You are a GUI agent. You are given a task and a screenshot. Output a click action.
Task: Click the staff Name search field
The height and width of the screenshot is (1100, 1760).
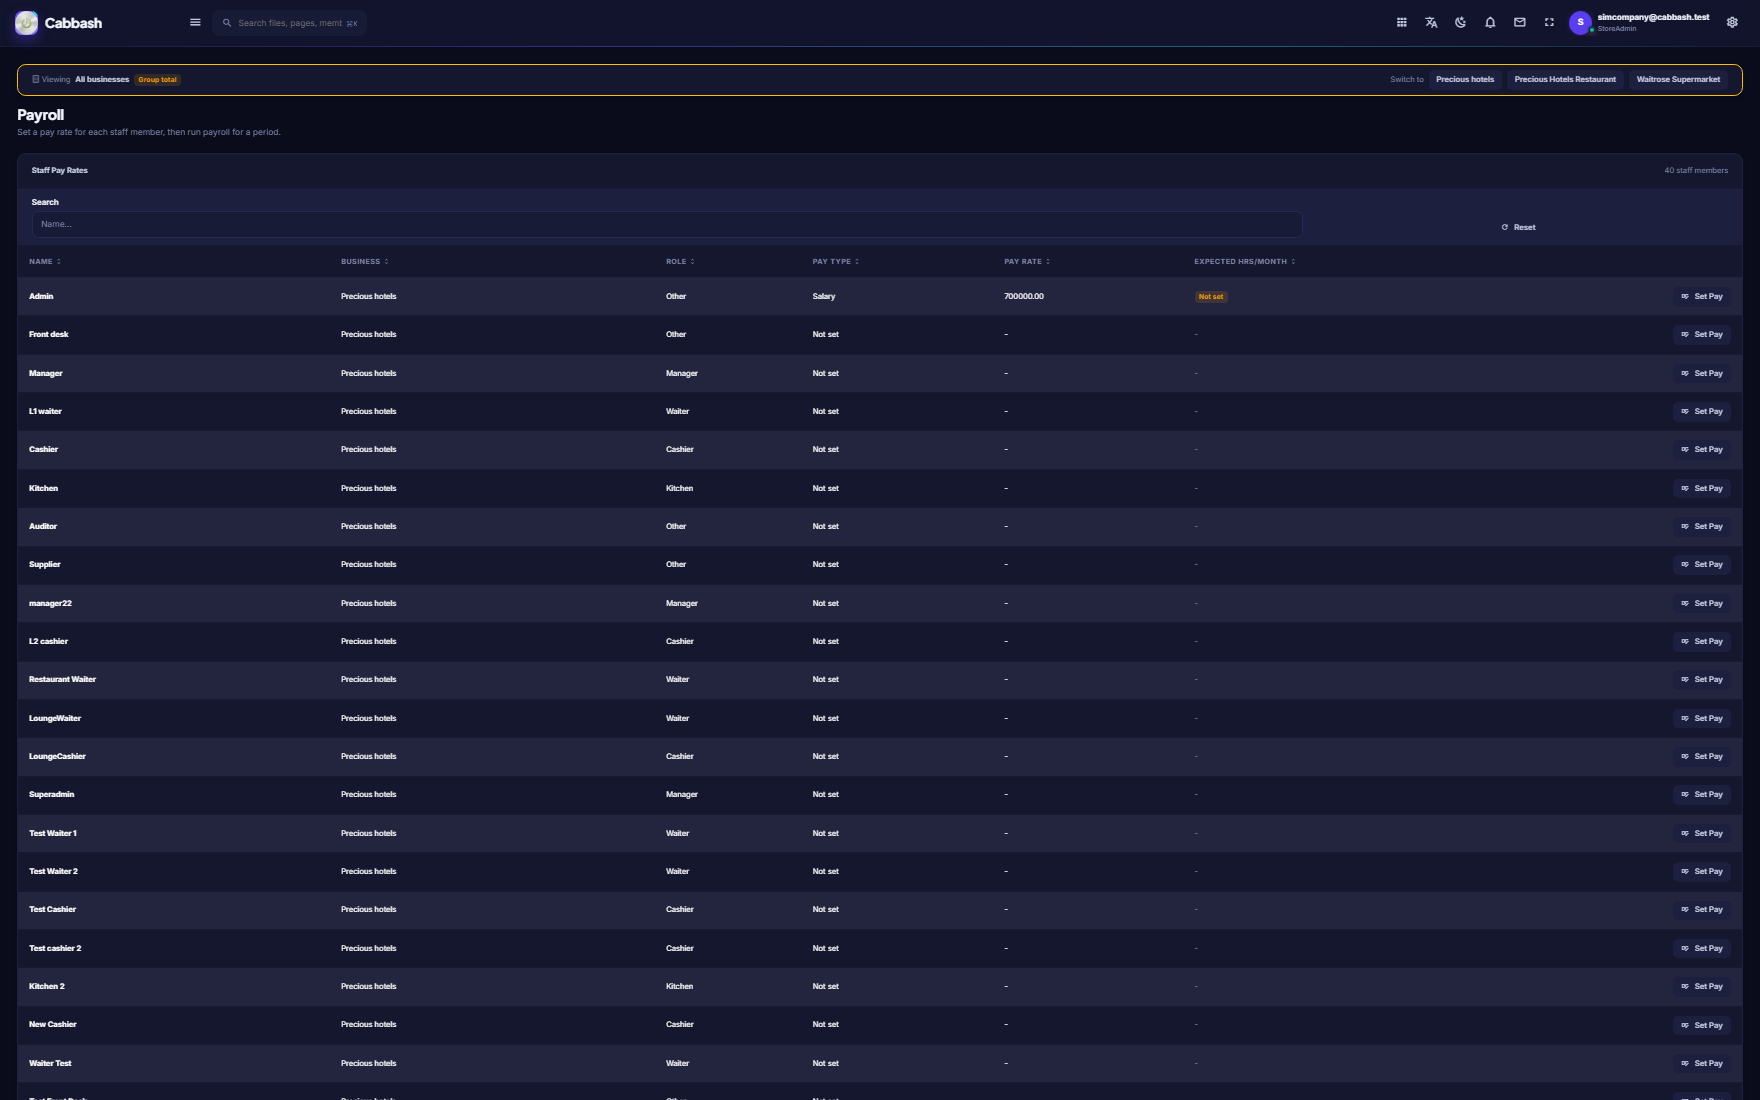(667, 224)
